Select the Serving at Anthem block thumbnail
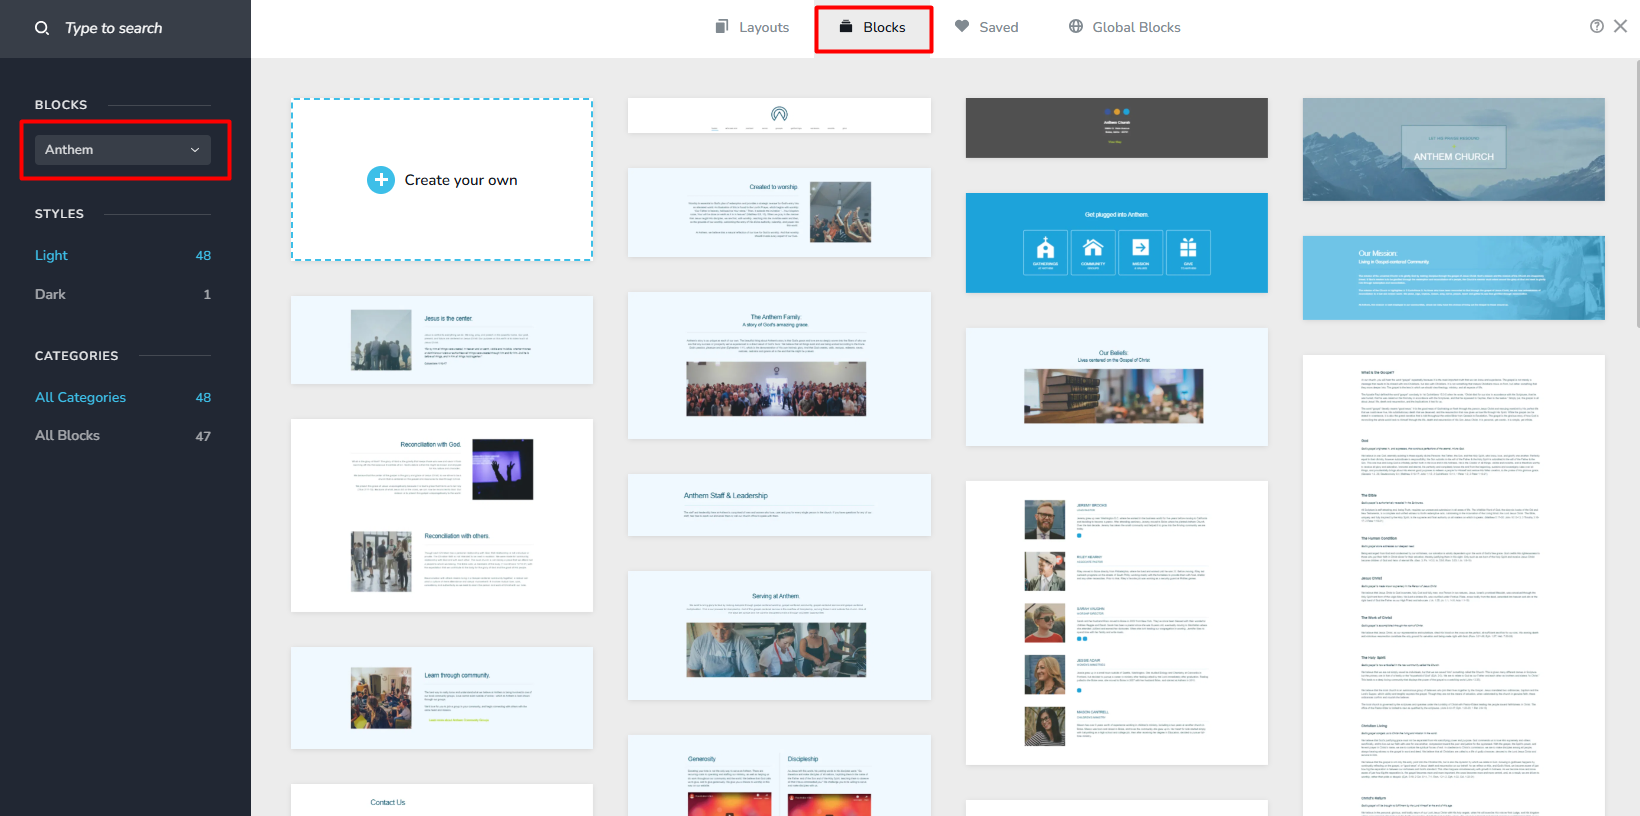This screenshot has width=1640, height=816. coord(779,636)
